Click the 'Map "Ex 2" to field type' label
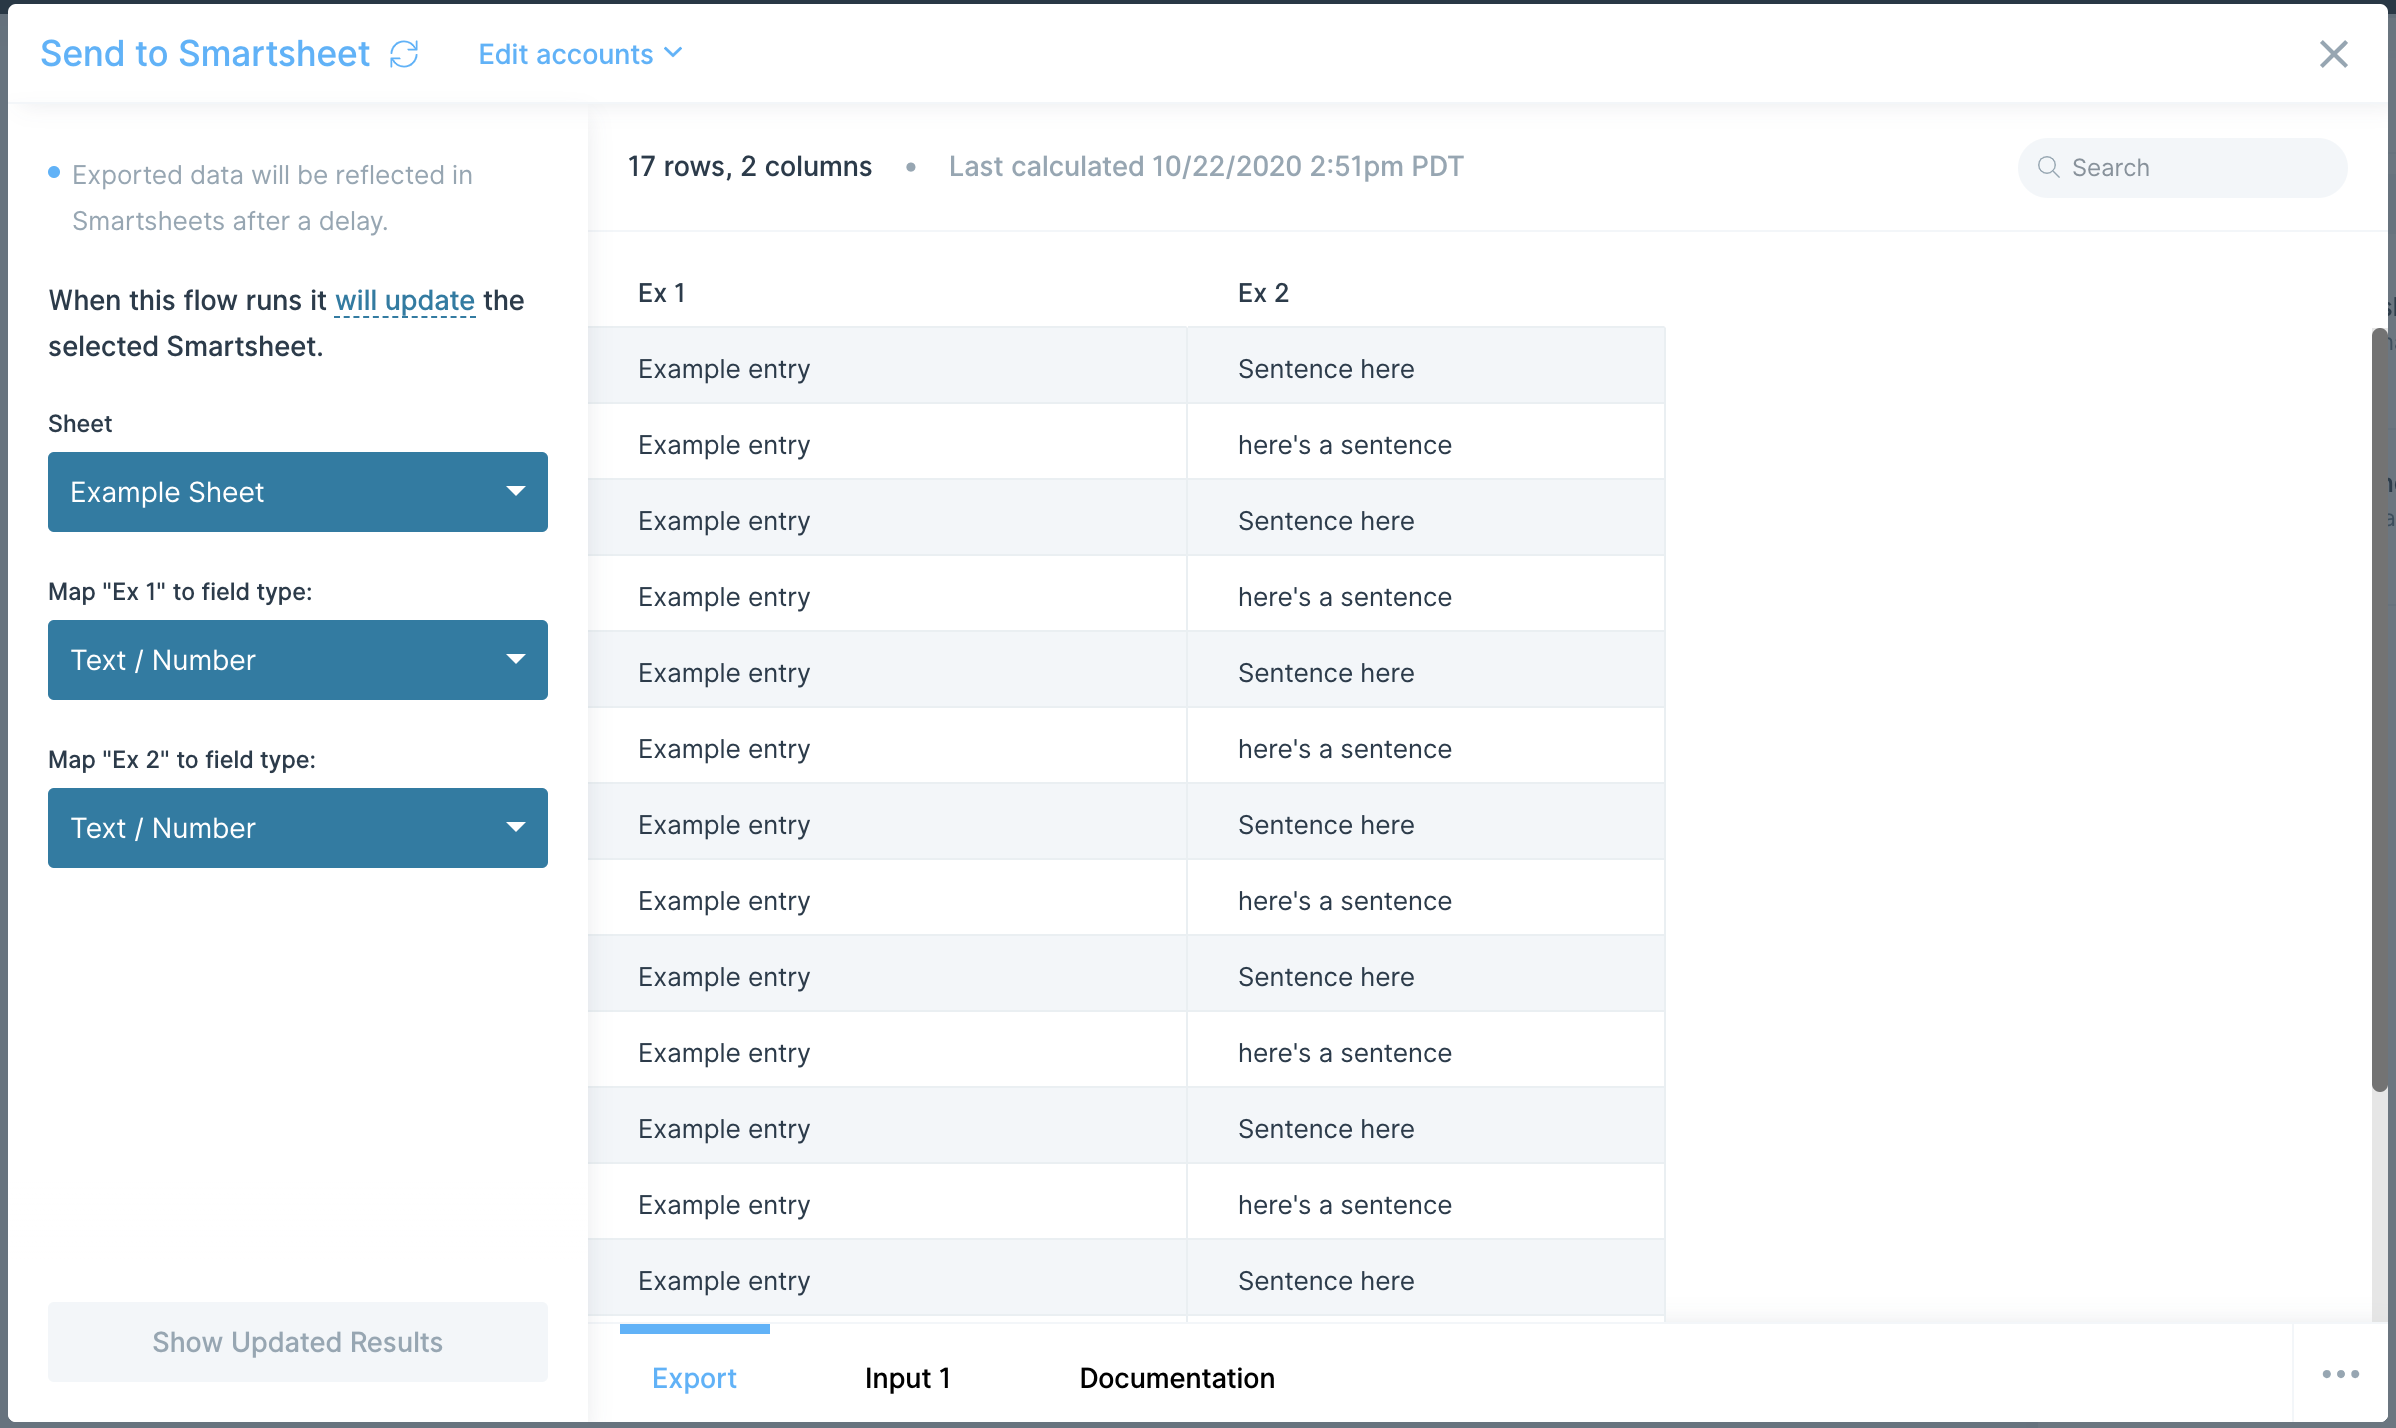This screenshot has height=1428, width=2396. (x=182, y=760)
